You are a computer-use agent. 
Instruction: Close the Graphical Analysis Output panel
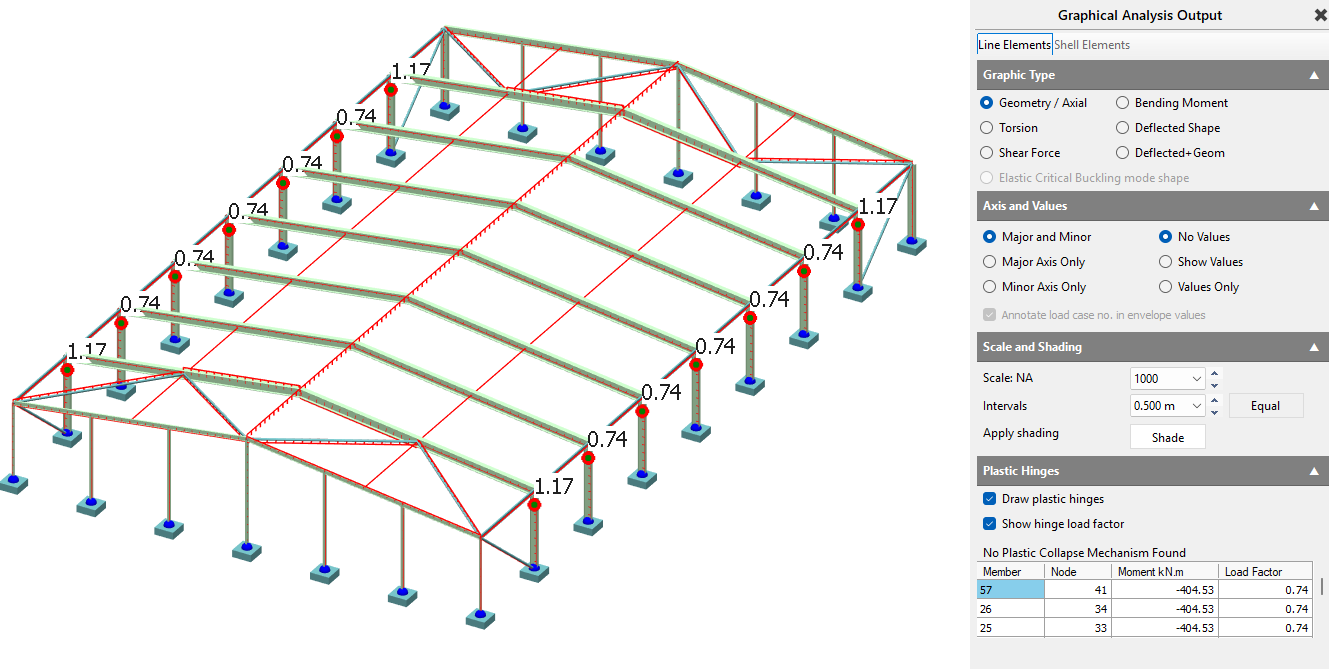point(1320,15)
